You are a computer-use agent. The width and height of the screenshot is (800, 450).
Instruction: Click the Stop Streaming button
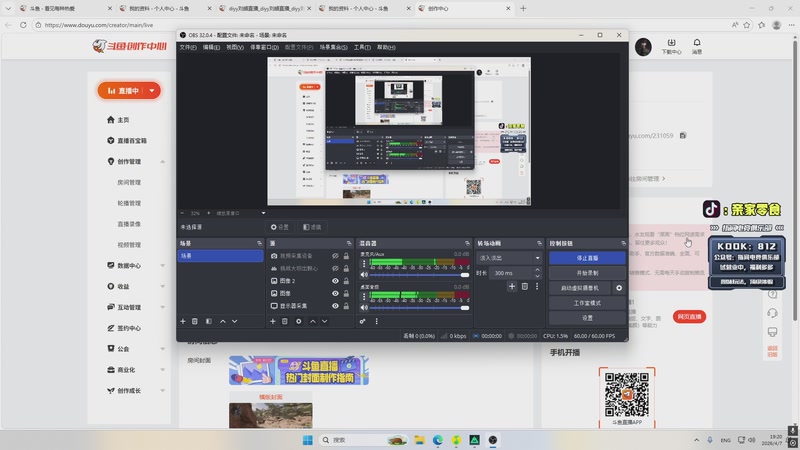(x=587, y=258)
